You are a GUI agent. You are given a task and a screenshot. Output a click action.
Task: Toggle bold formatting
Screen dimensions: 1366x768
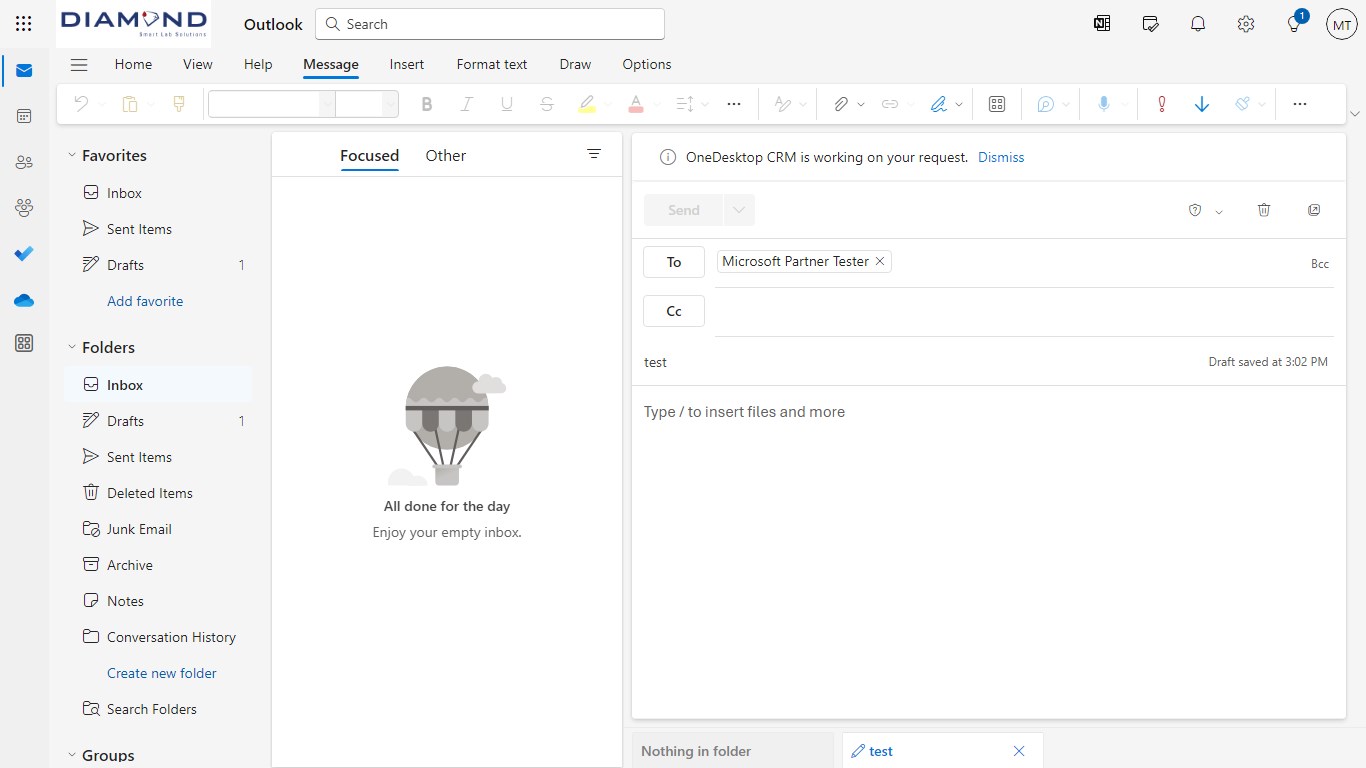coord(427,104)
